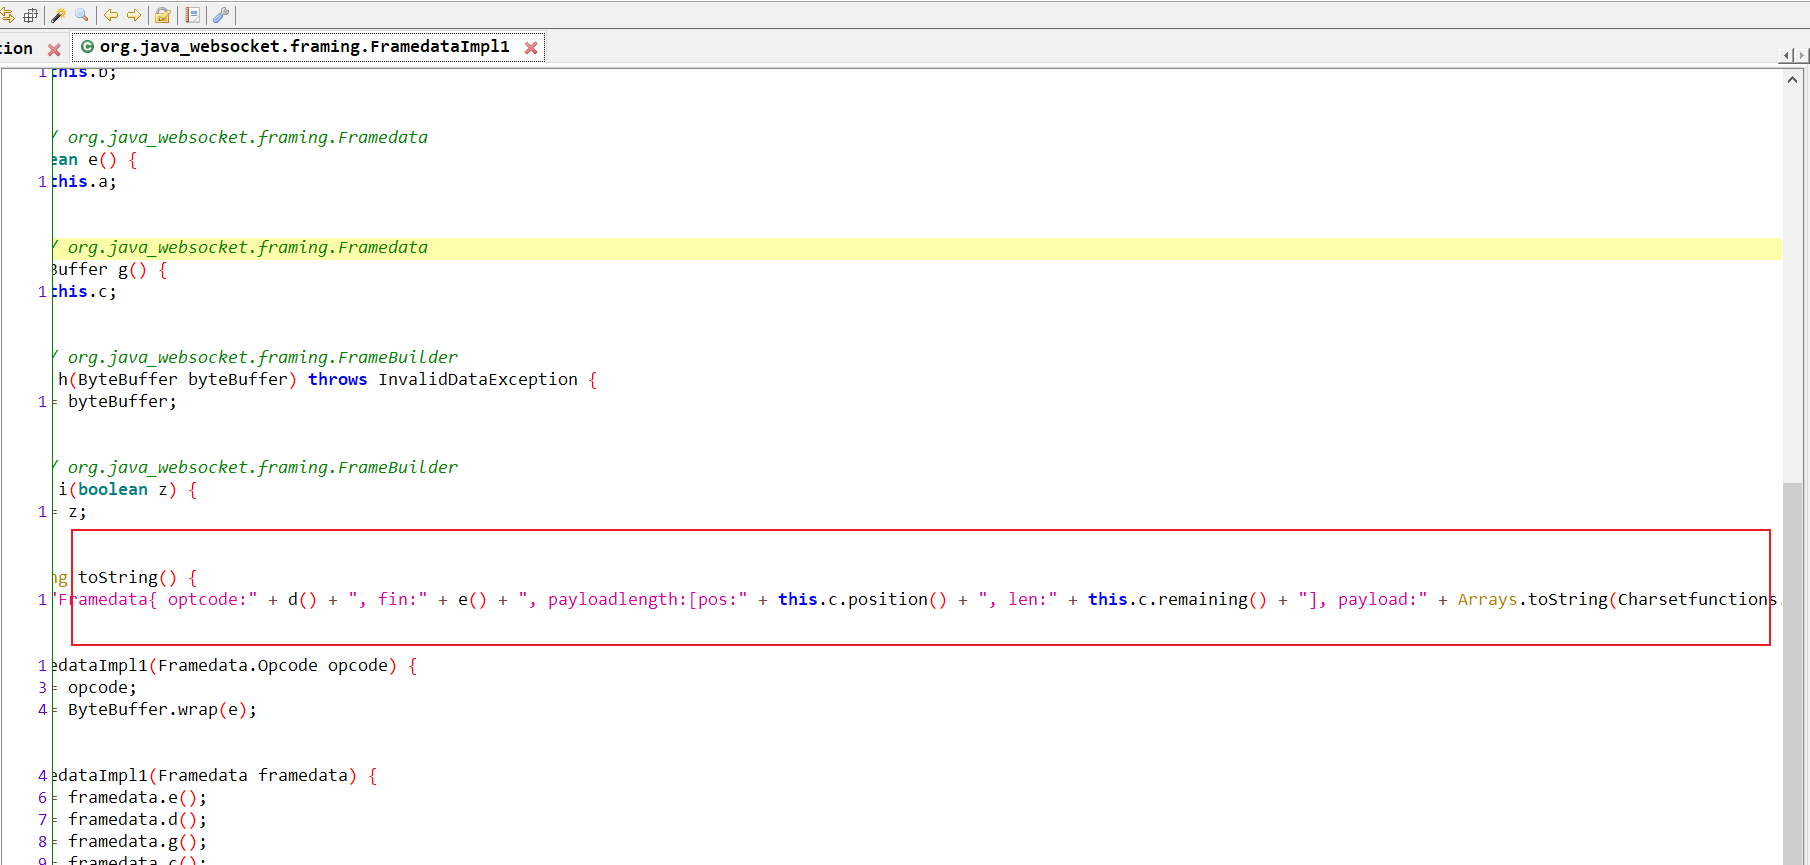
Task: Toggle flatten packages icon
Action: [31, 15]
